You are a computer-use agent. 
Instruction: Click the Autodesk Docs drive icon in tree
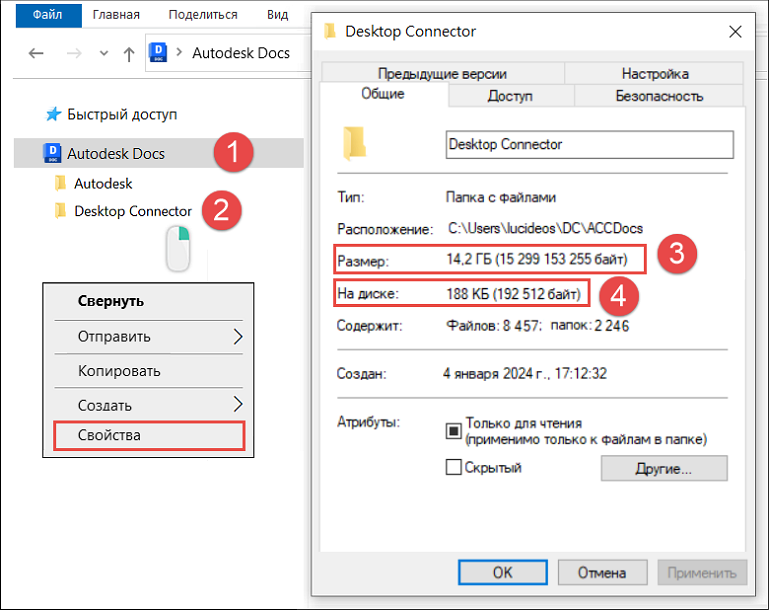point(52,153)
